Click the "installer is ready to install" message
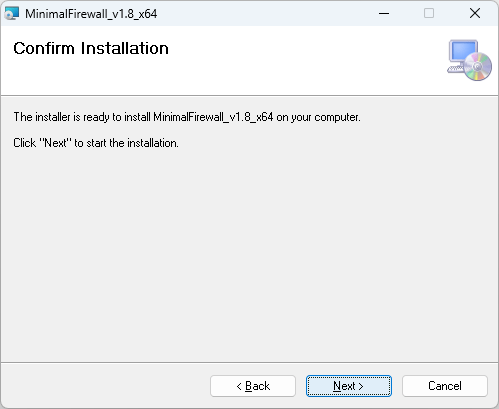This screenshot has width=499, height=409. click(187, 117)
